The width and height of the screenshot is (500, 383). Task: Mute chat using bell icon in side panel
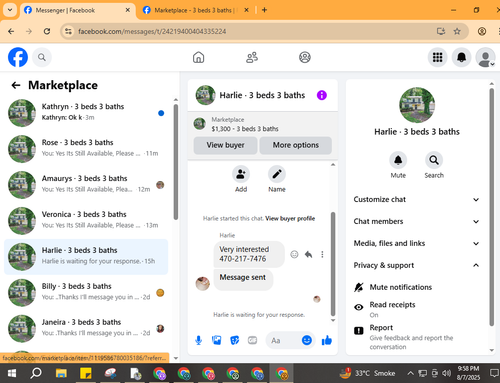tap(398, 160)
